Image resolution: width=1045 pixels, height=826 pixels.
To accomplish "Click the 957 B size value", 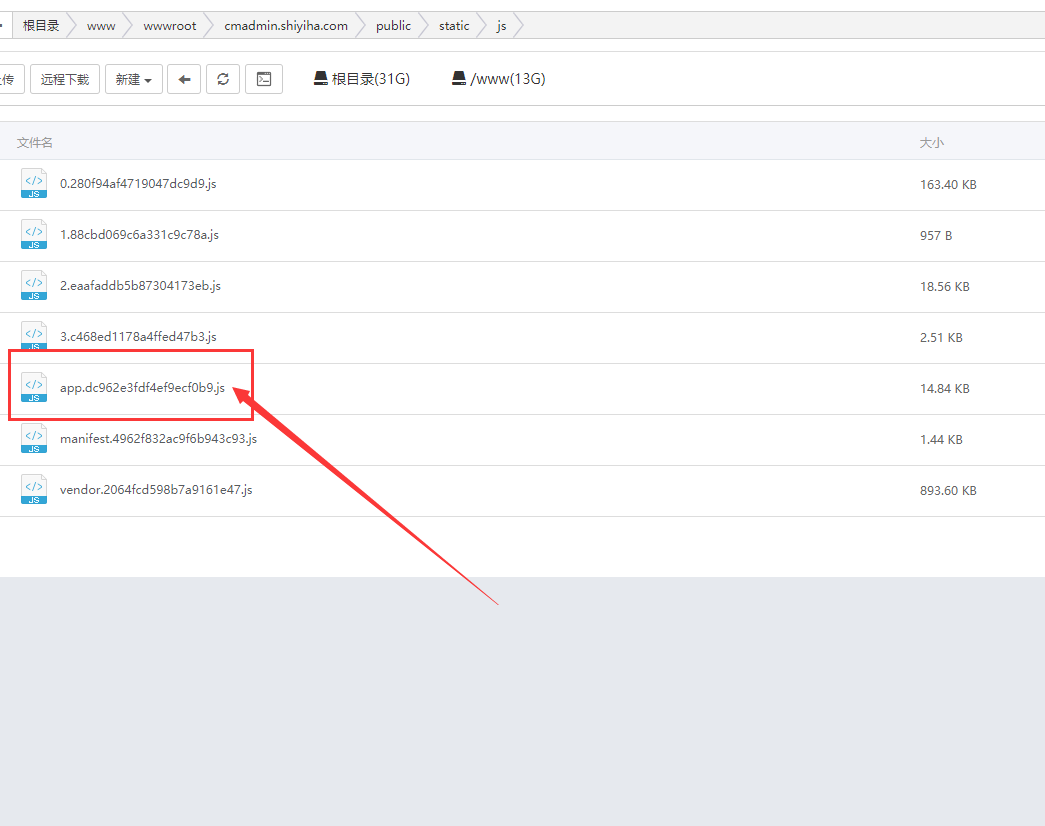I will pyautogui.click(x=936, y=235).
